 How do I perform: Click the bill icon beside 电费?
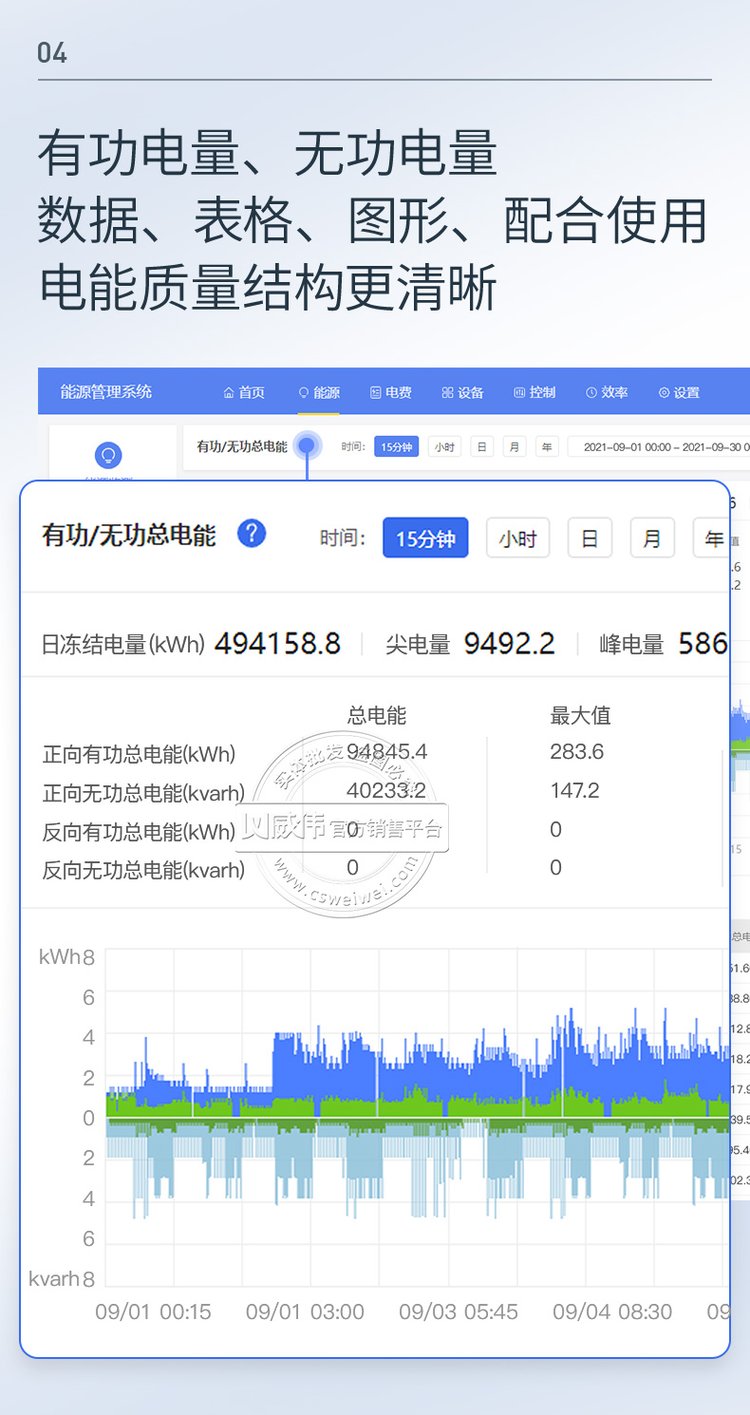click(x=376, y=393)
